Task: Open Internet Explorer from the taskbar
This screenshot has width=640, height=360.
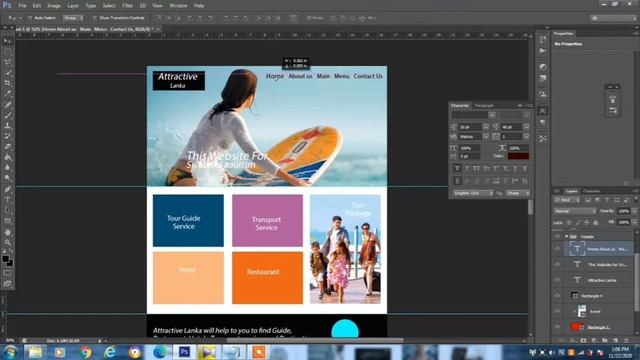Action: coord(110,352)
